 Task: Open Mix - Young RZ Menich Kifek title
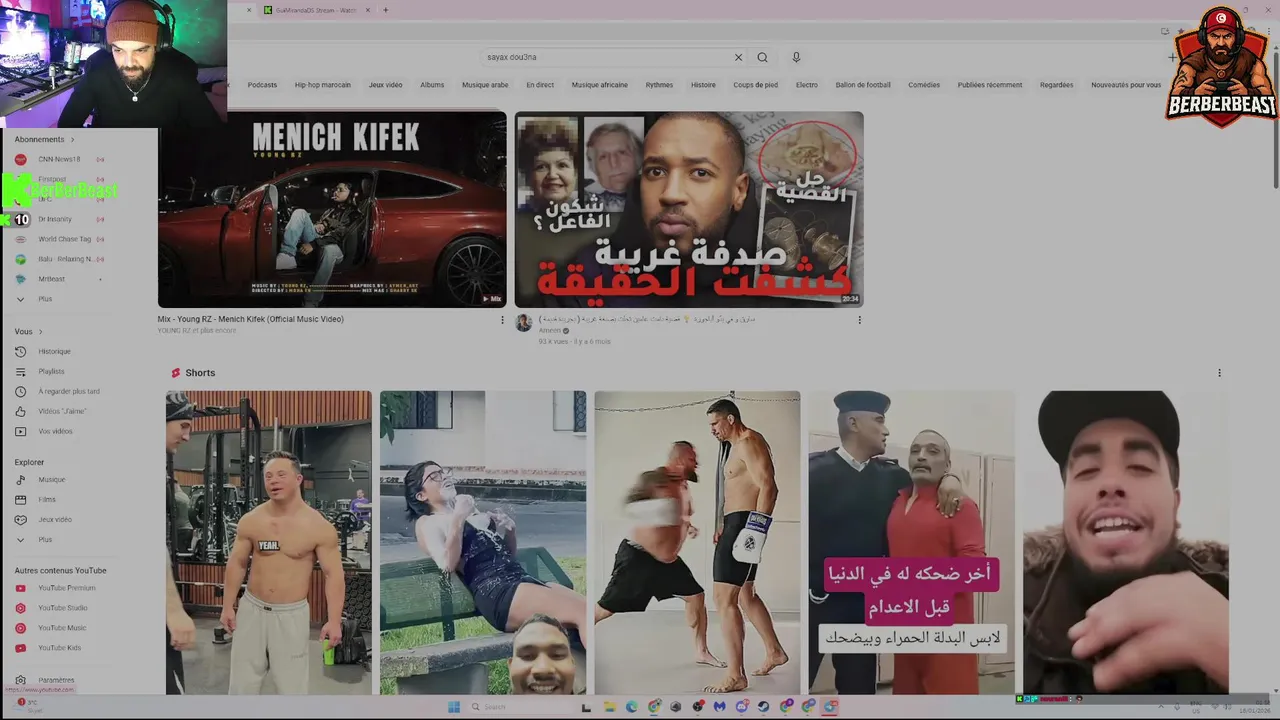point(250,320)
